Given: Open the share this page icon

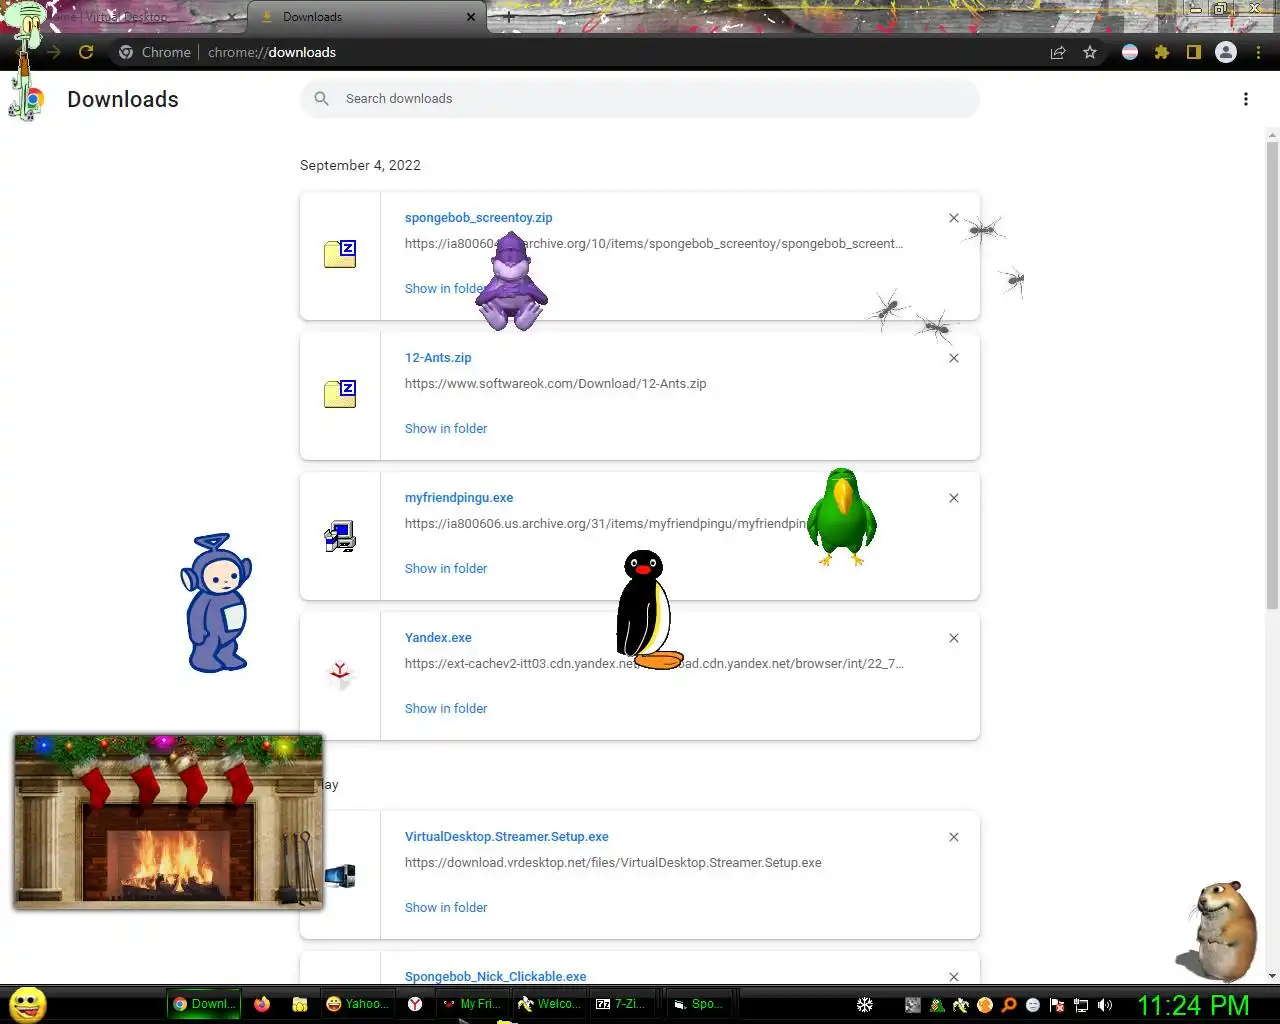Looking at the screenshot, I should [1058, 52].
